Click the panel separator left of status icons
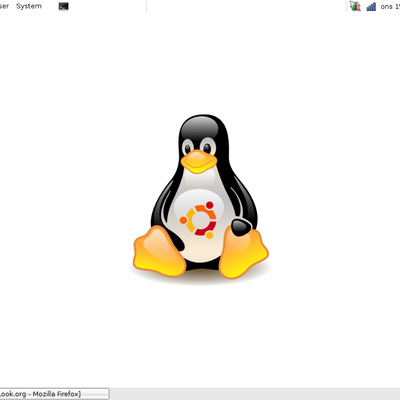 346,6
